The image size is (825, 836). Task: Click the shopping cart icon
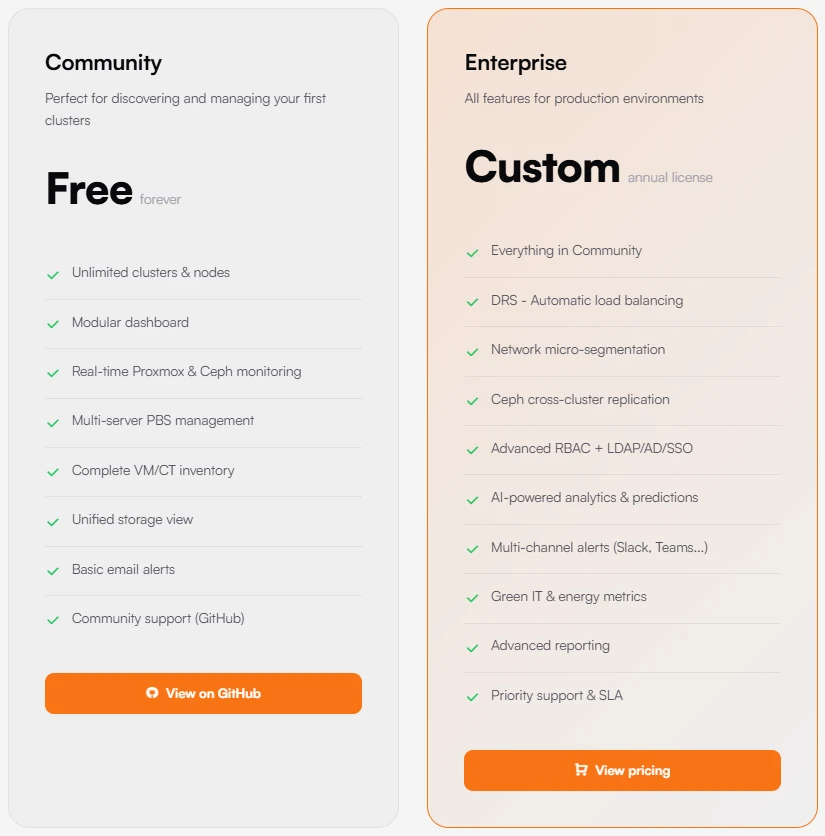coord(581,770)
